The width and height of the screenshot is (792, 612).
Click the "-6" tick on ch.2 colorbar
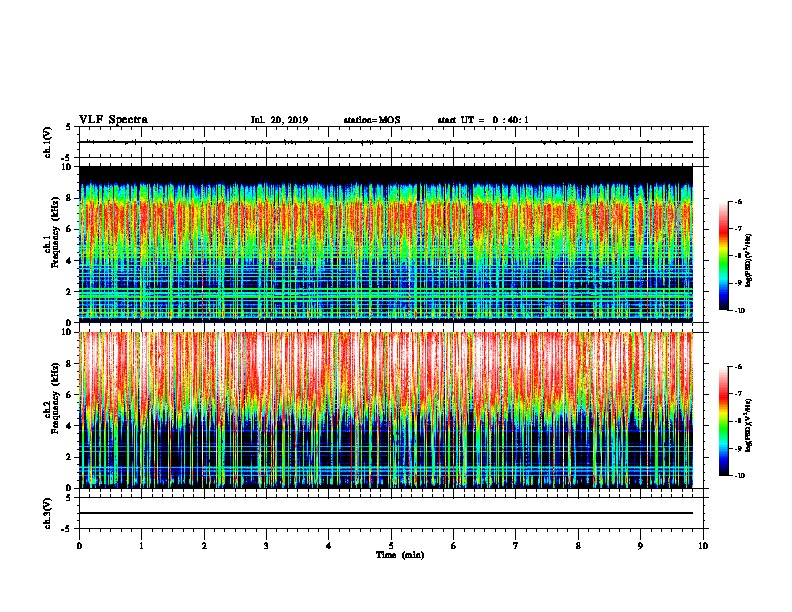[739, 367]
